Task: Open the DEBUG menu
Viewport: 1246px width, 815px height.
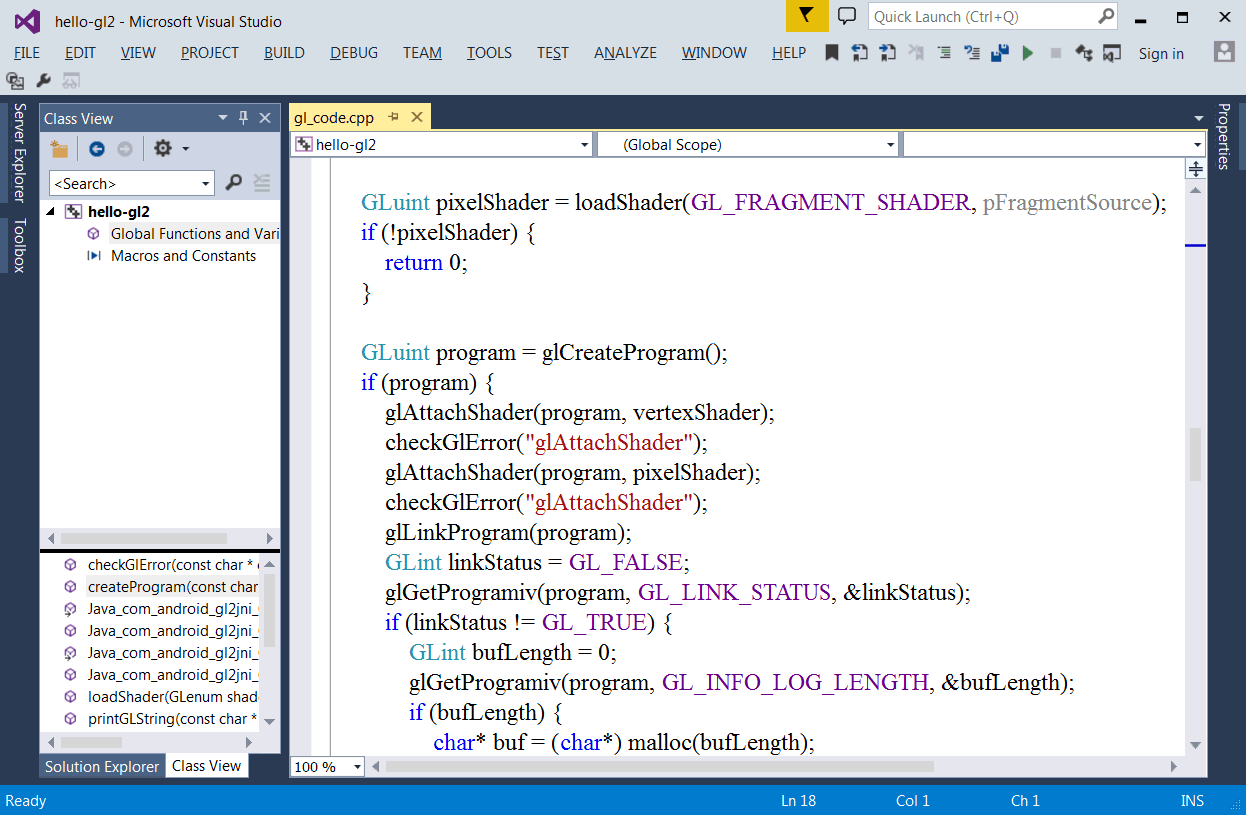Action: pos(354,53)
